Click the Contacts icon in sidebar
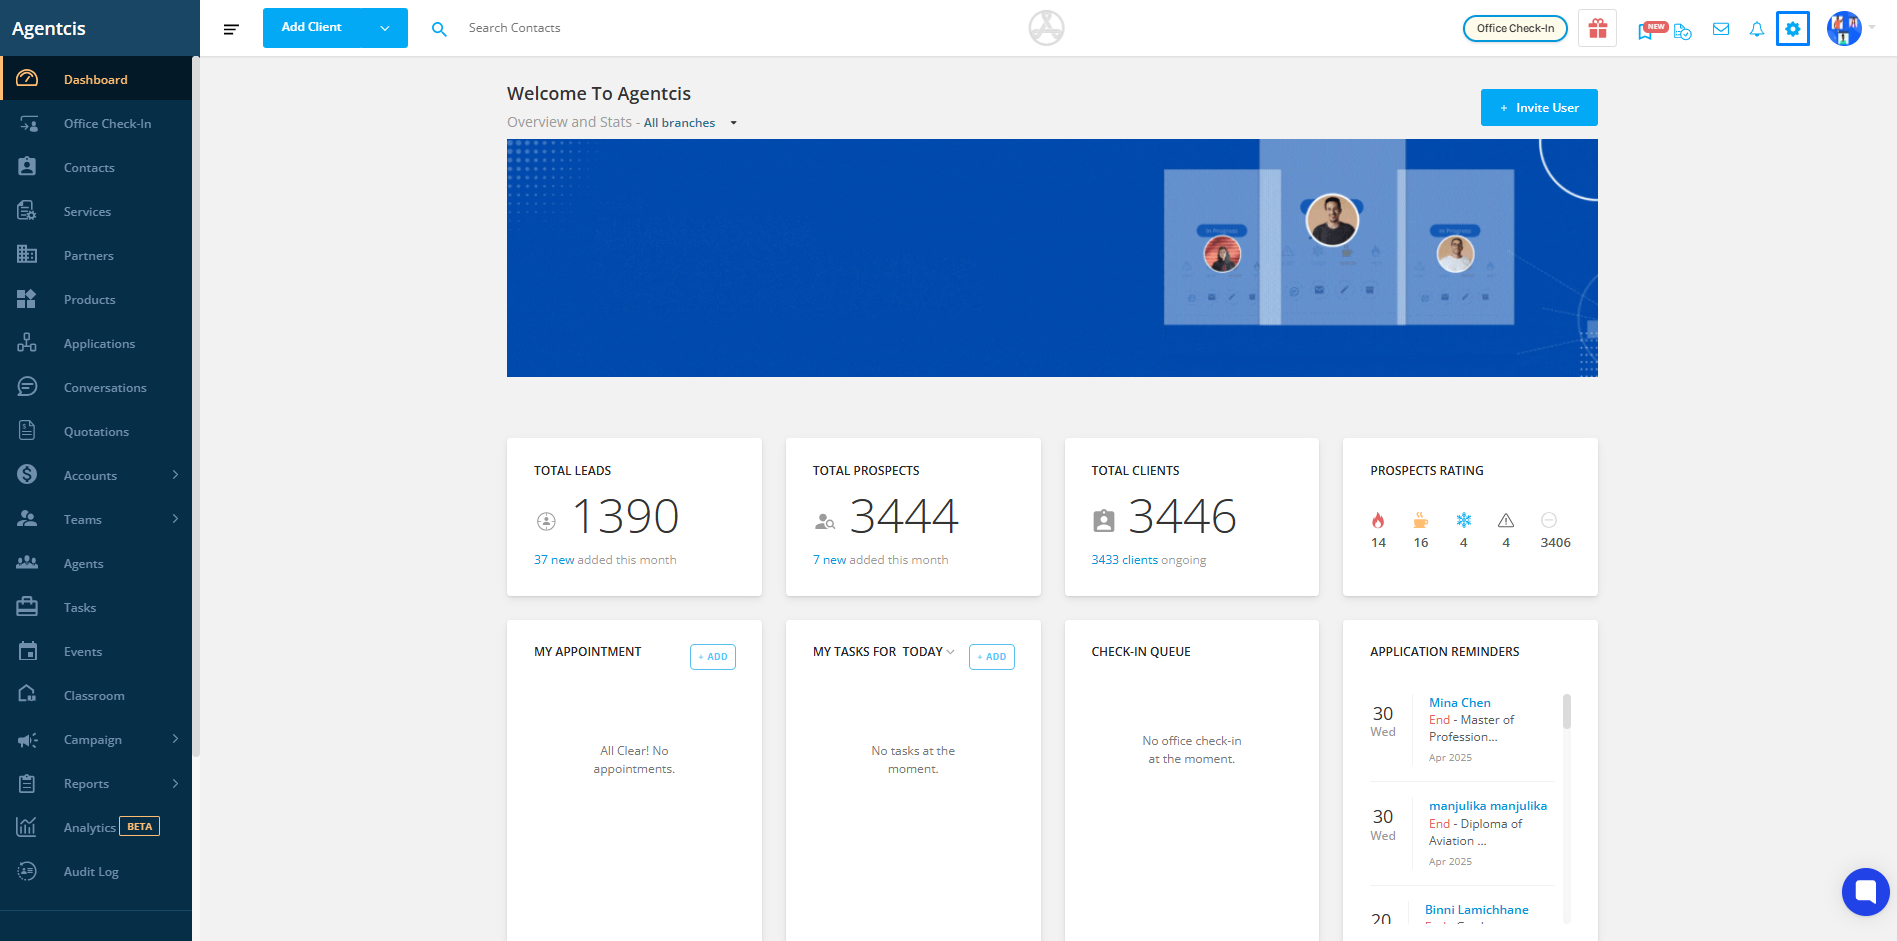Screen dimensions: 1897x941 (27, 167)
